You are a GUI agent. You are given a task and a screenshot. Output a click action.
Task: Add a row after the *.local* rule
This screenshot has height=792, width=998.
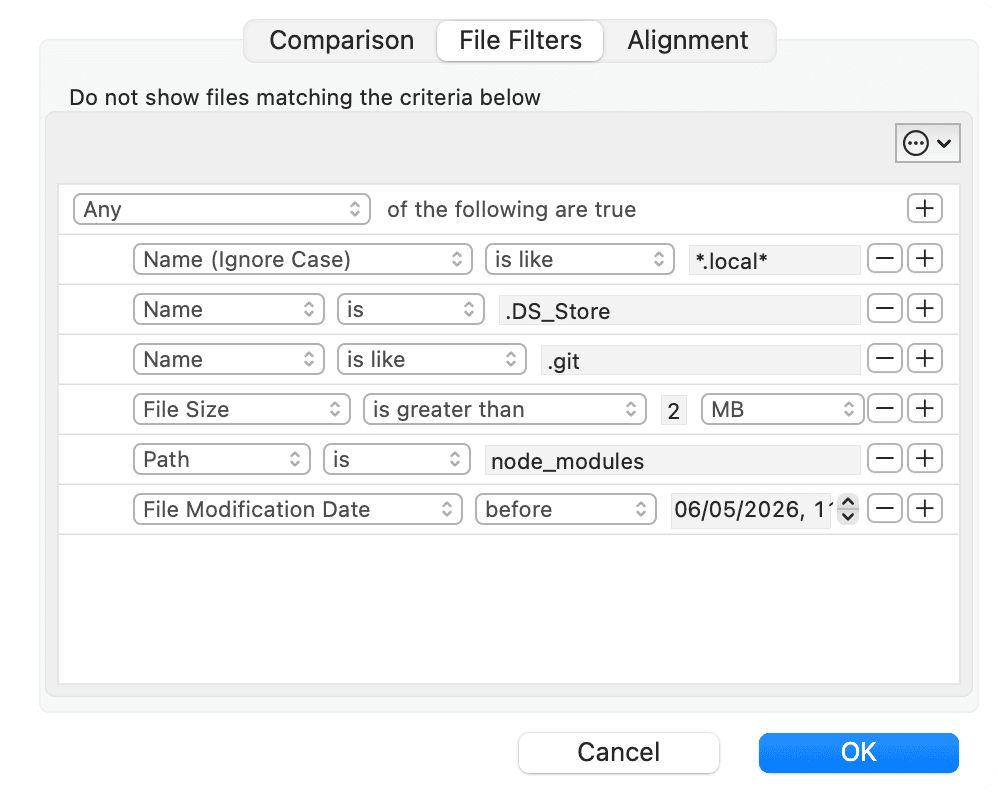coord(924,259)
